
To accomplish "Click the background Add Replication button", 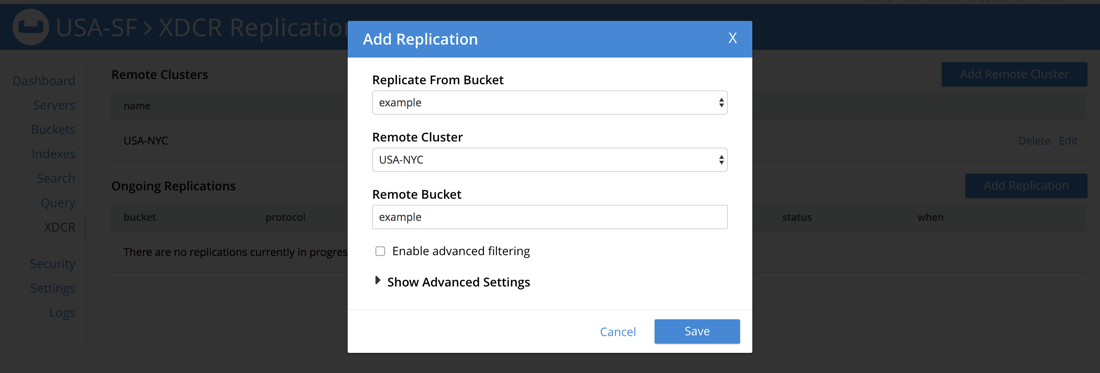I will point(1026,186).
